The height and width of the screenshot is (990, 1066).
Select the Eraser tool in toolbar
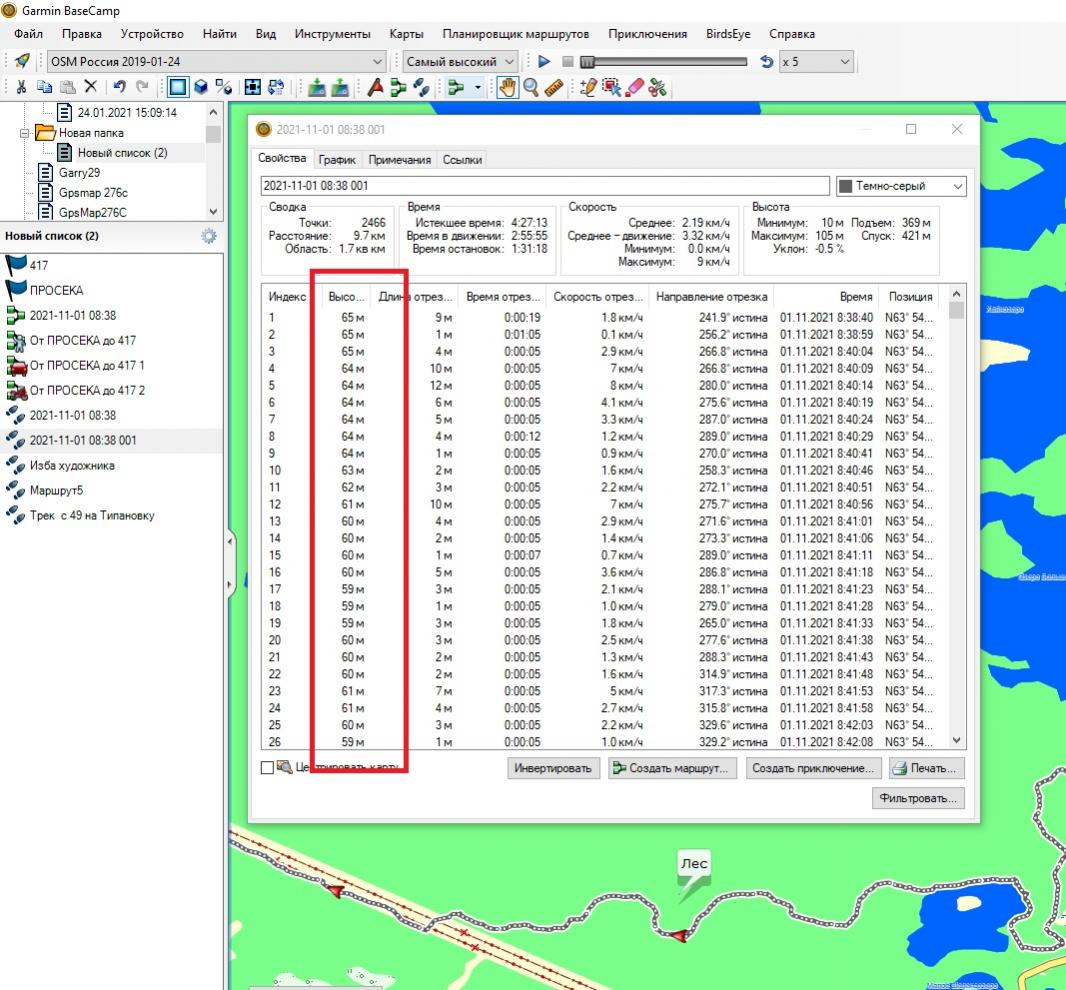click(x=634, y=87)
